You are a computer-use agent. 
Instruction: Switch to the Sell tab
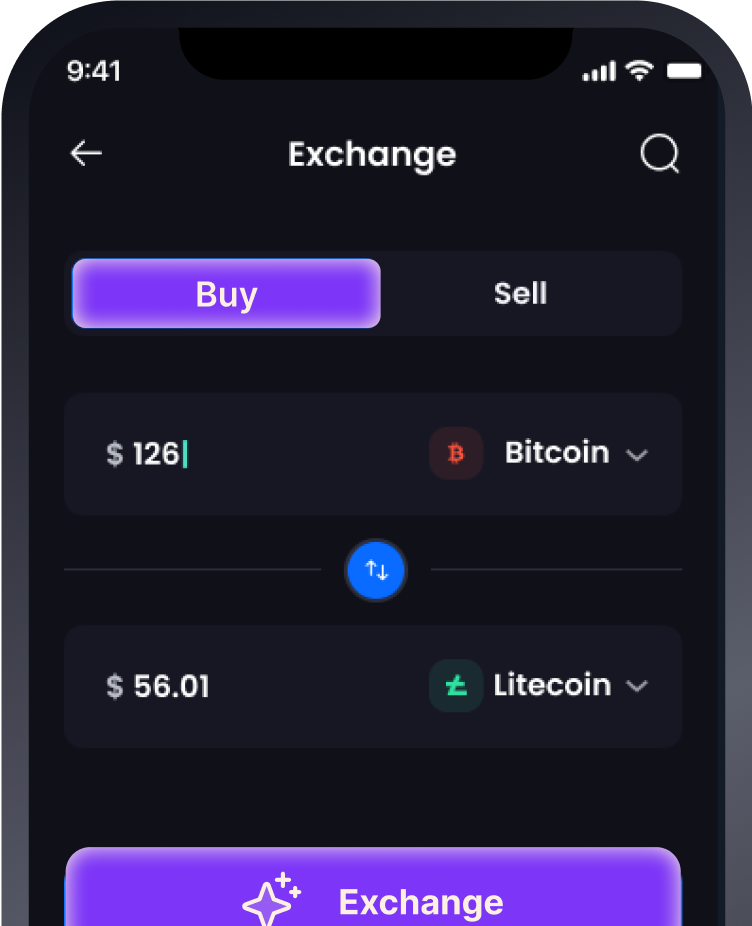tap(520, 294)
